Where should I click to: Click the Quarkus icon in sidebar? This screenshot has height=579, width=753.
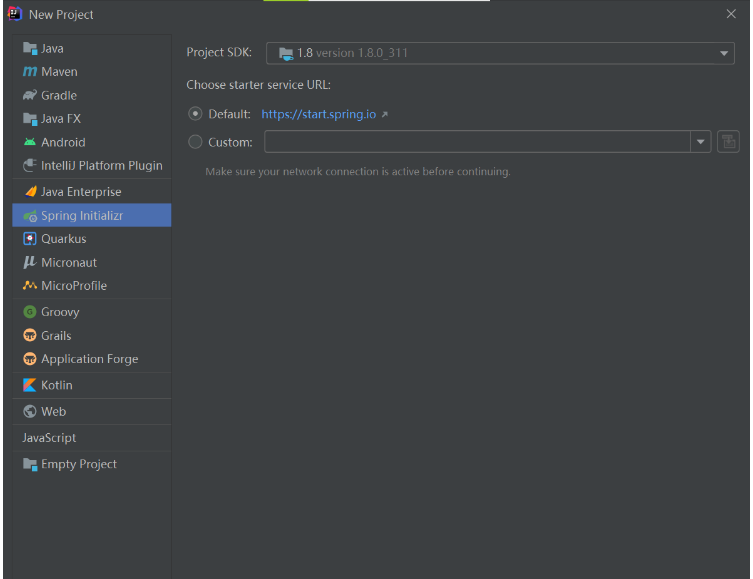30,239
